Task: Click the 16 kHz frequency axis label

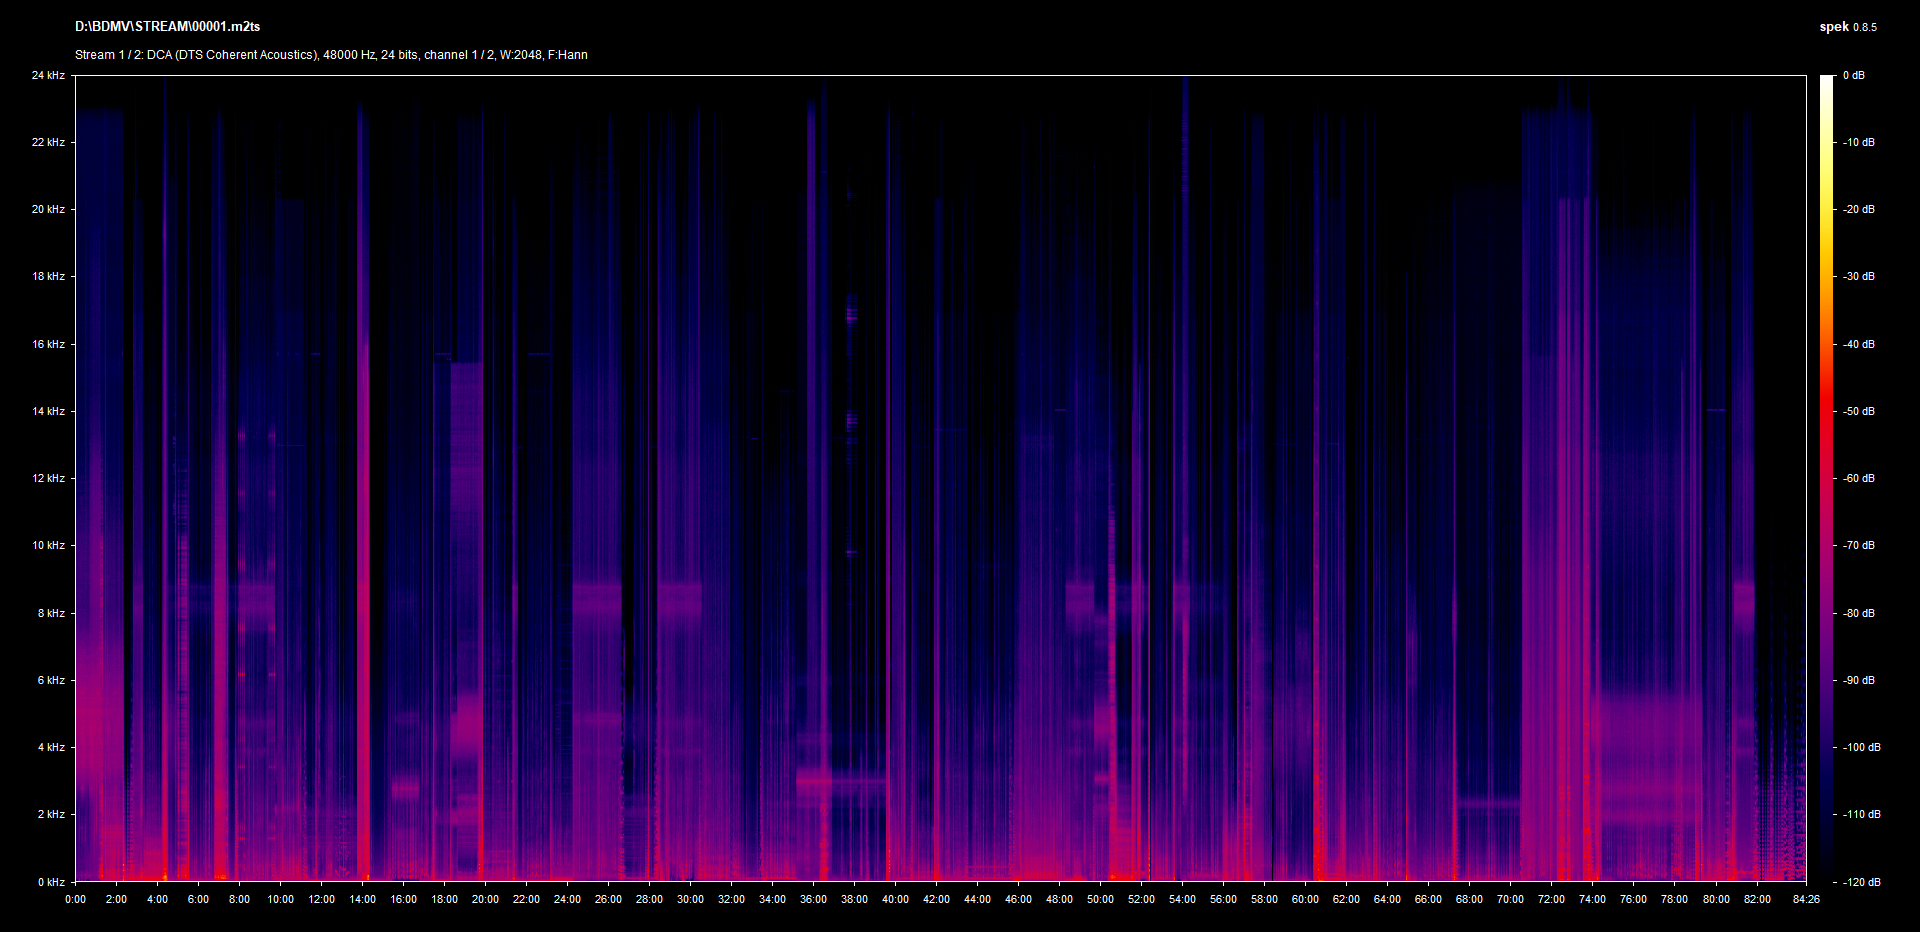Action: (x=48, y=344)
